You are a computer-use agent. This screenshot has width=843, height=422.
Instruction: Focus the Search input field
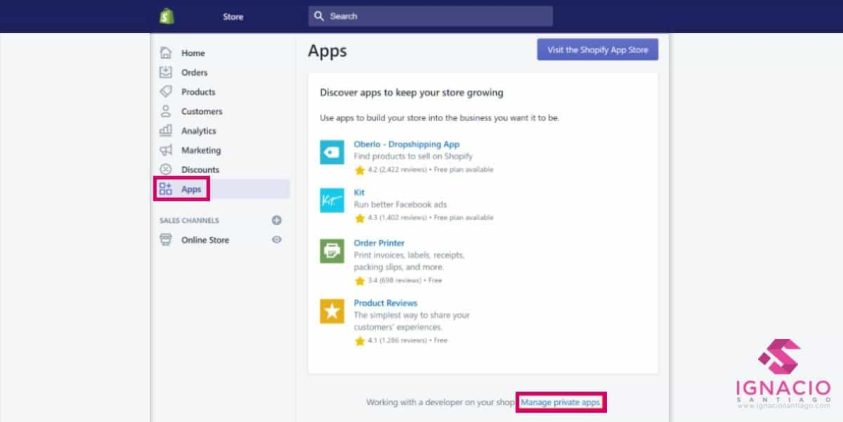(431, 16)
